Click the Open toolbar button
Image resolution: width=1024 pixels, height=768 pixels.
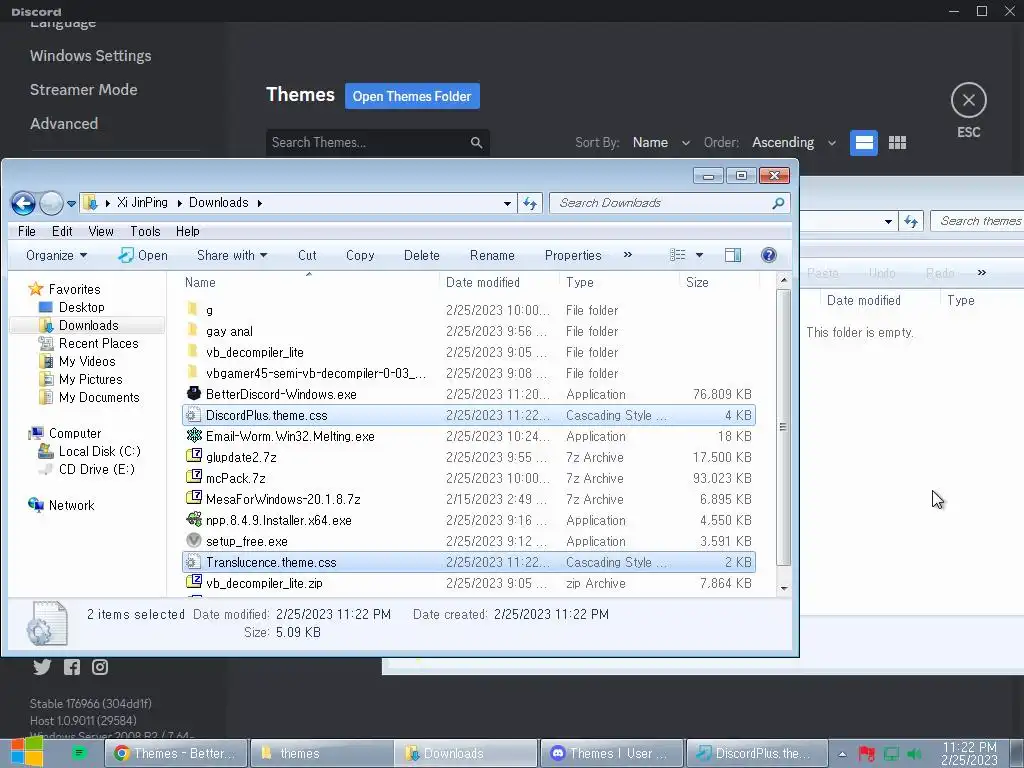click(143, 255)
